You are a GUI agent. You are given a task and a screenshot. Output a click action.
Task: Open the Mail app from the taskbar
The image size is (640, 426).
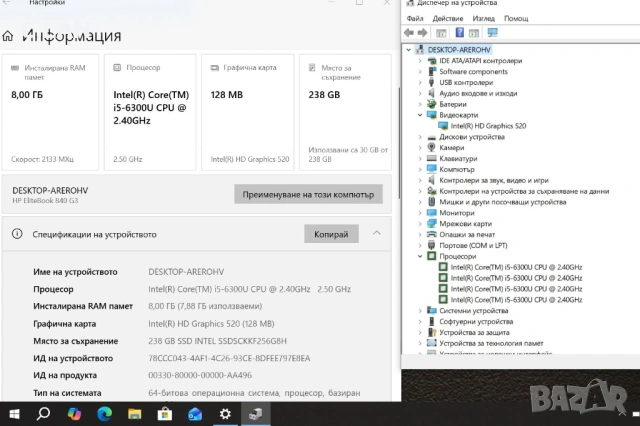click(195, 414)
